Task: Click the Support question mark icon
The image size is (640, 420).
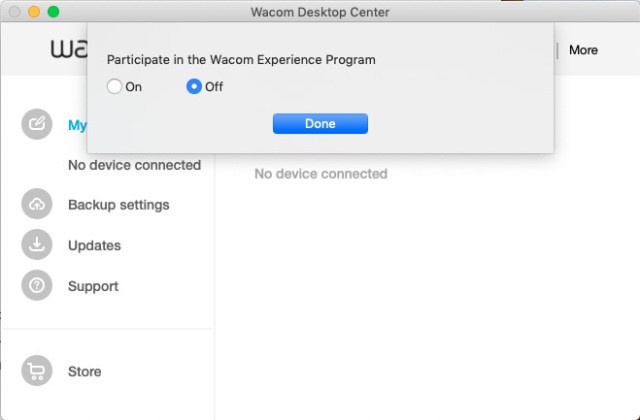Action: coord(37,285)
